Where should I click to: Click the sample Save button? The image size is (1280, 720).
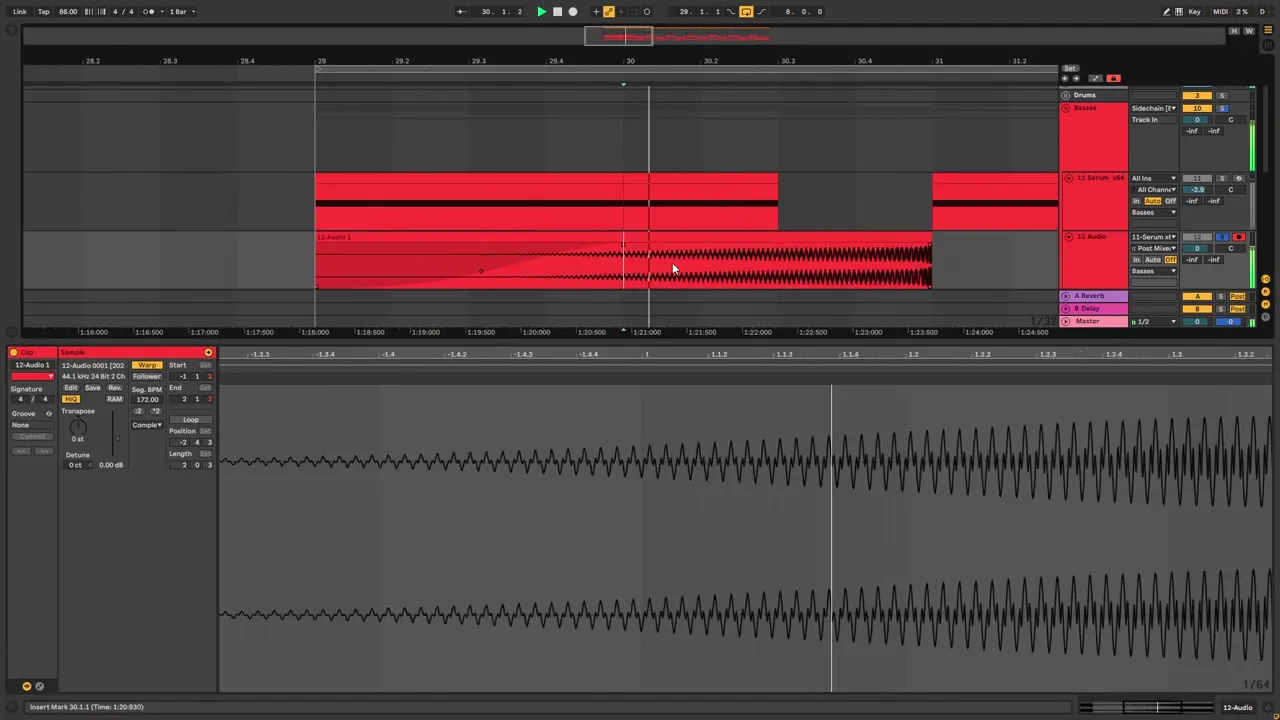[93, 388]
